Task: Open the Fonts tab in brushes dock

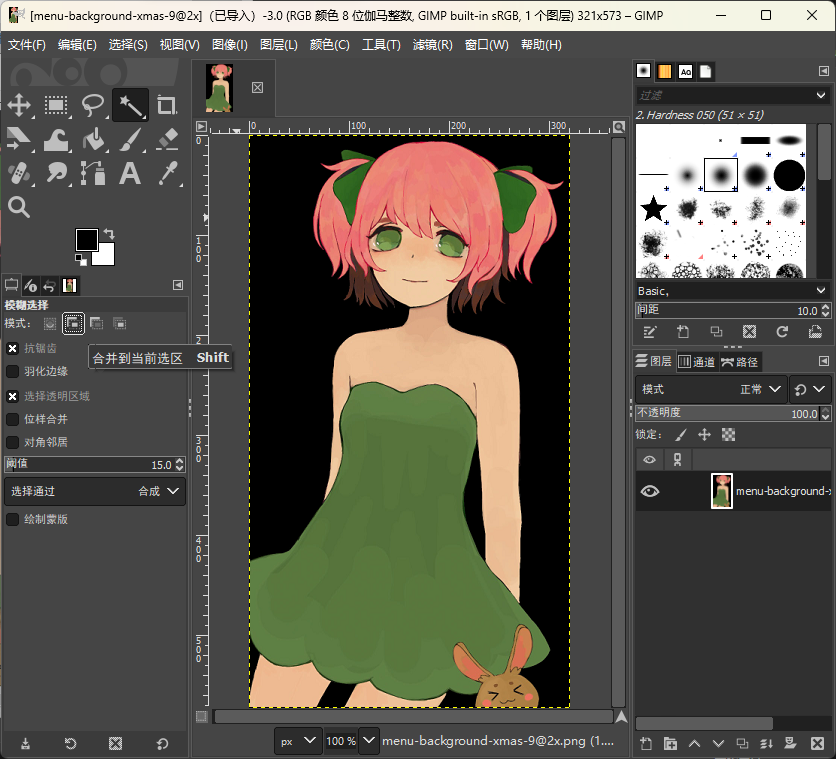Action: pos(686,71)
